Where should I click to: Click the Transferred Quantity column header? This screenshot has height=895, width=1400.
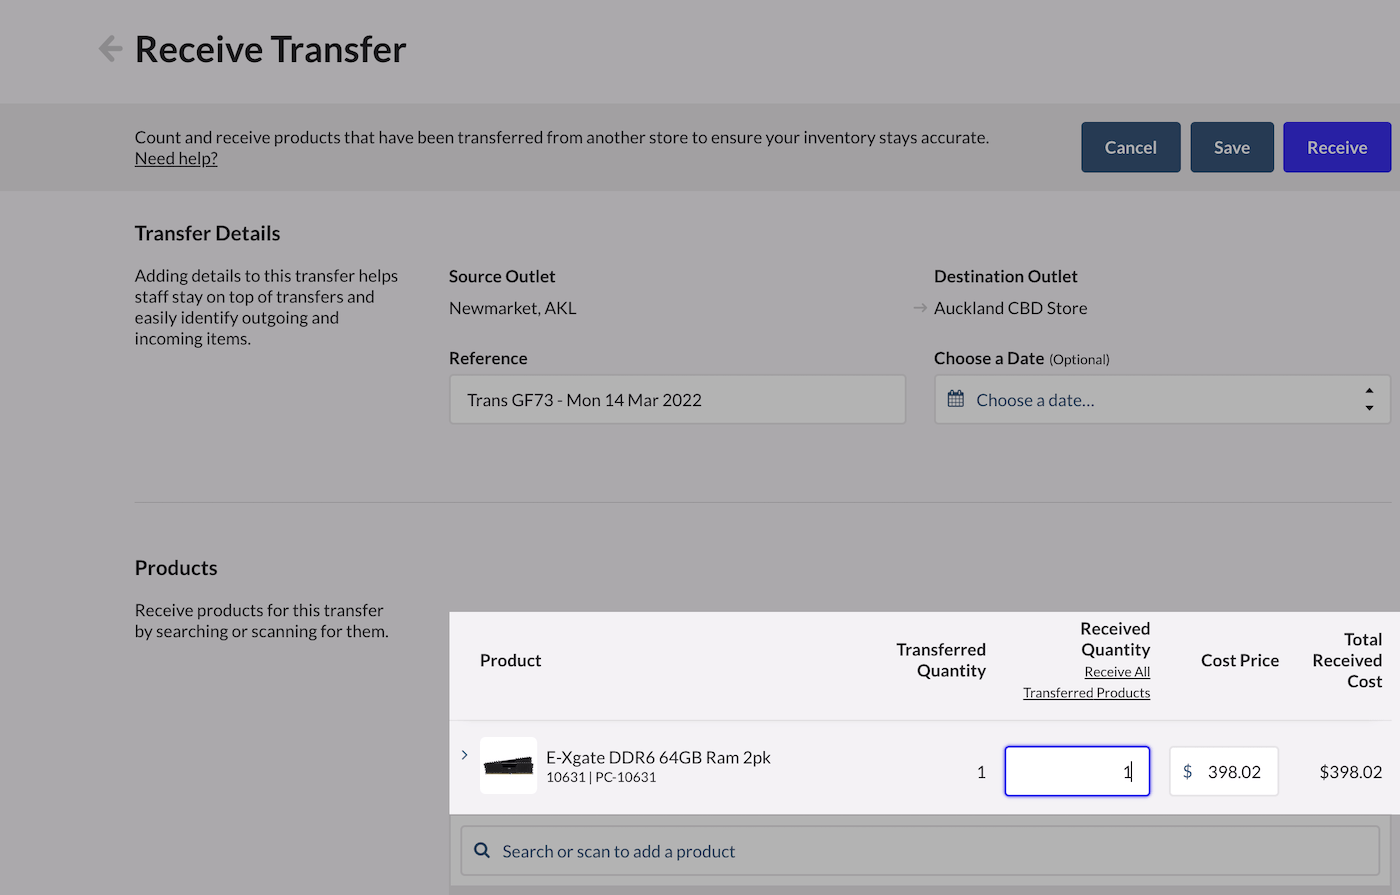(941, 660)
